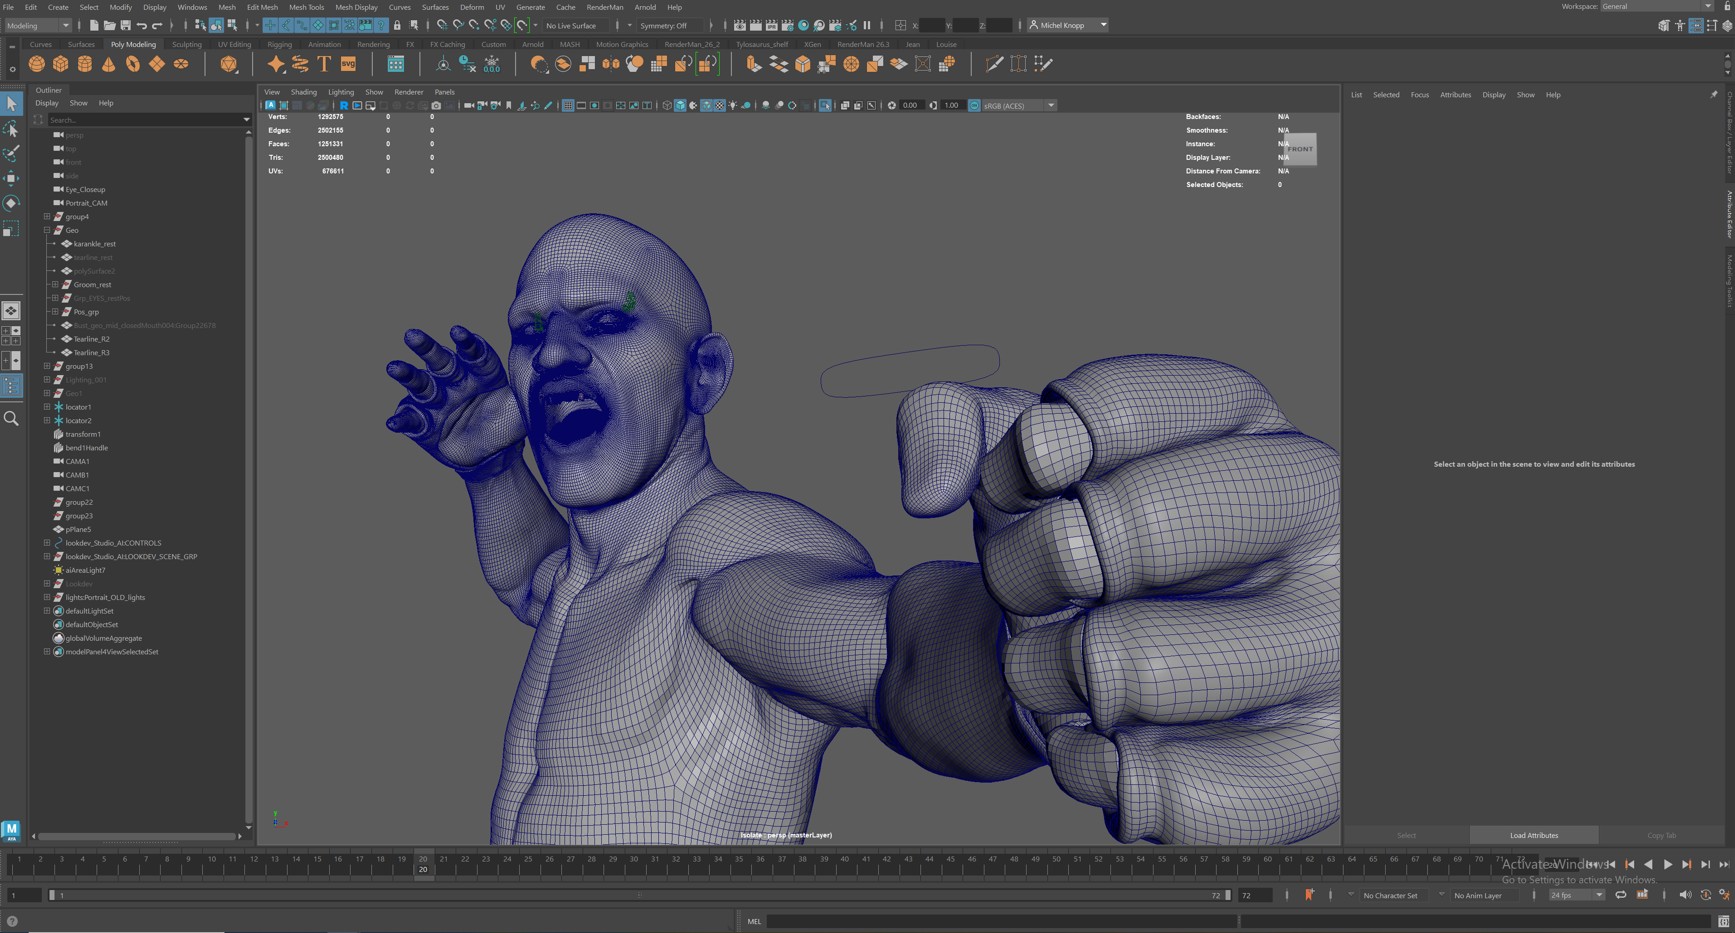
Task: Click the Paint Selection tool
Action: (11, 154)
